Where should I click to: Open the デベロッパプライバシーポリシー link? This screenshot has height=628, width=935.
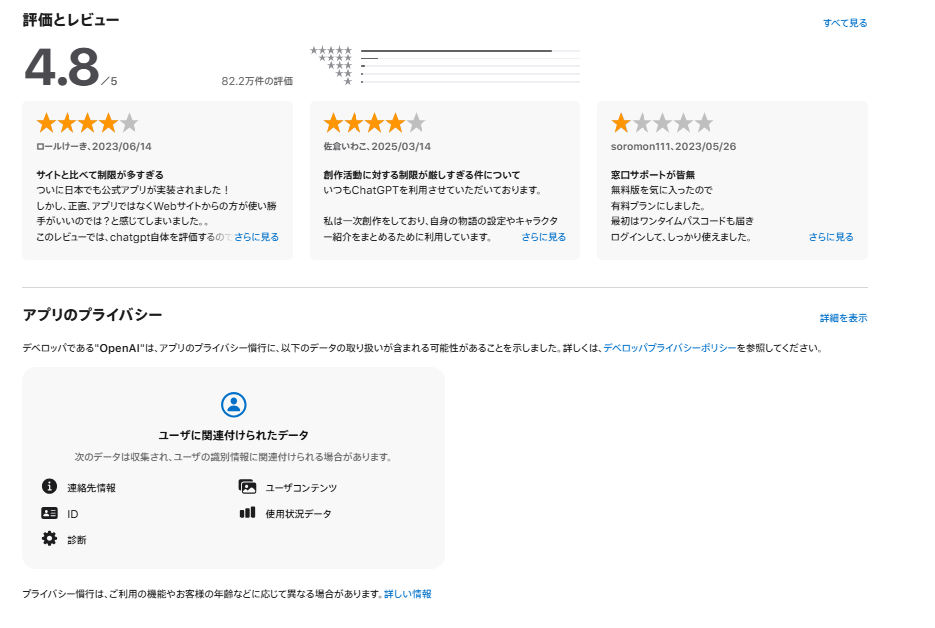point(670,348)
